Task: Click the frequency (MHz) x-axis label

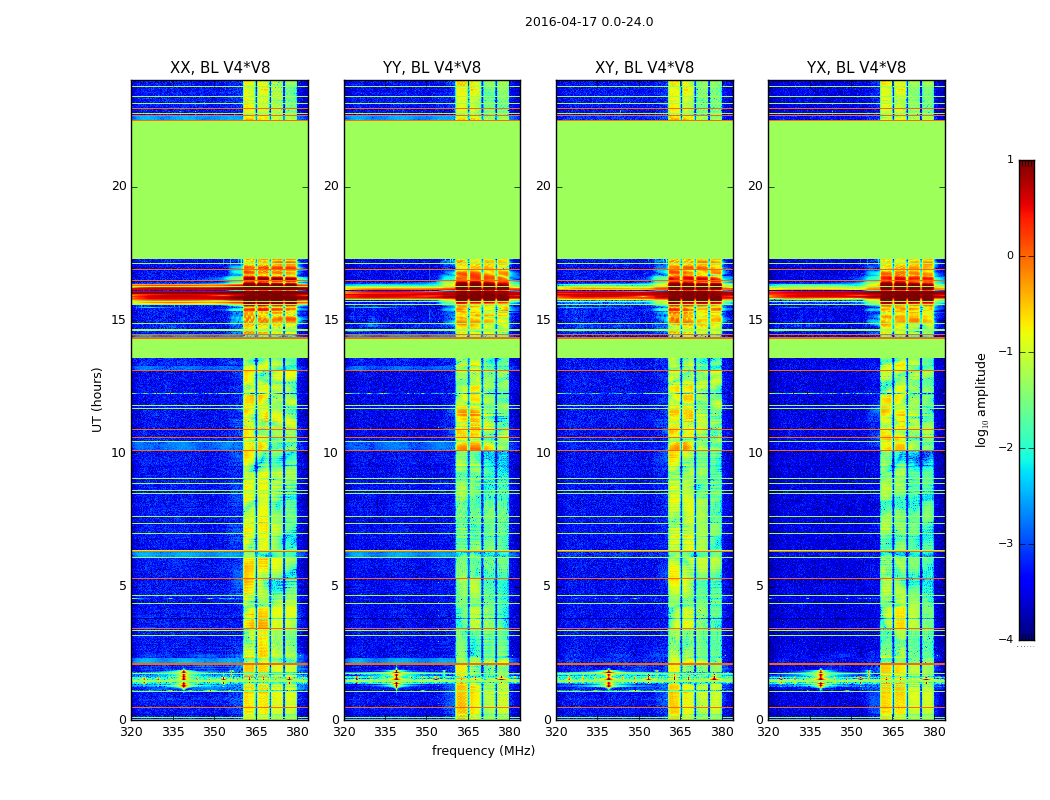Action: [483, 751]
